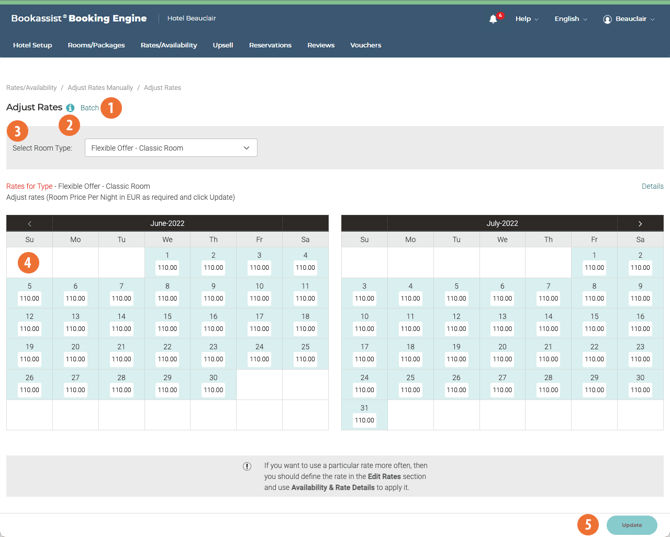The height and width of the screenshot is (537, 670).
Task: Open the notifications bell icon
Action: tap(493, 19)
